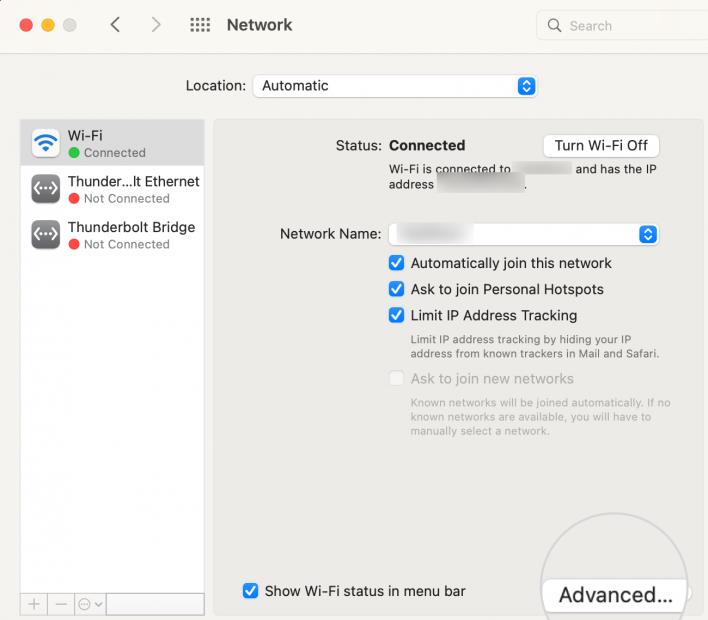Click the forward chevron in the toolbar
This screenshot has width=708, height=620.
click(x=156, y=25)
